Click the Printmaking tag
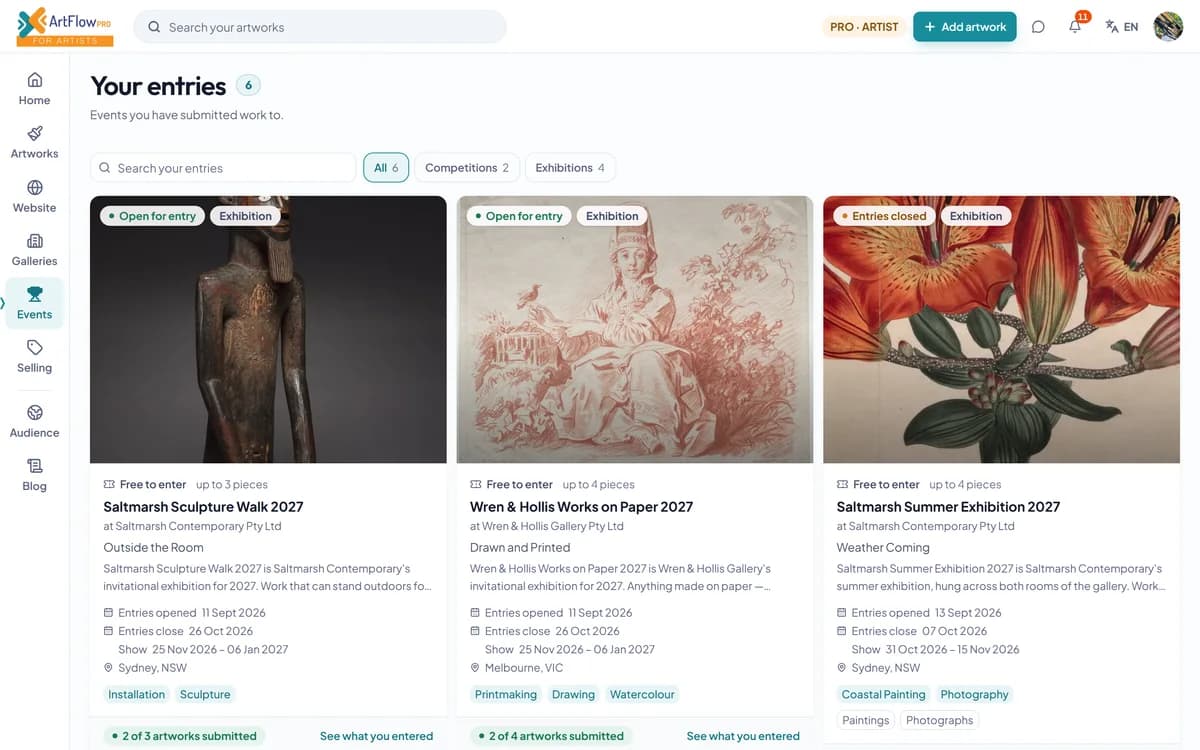The image size is (1200, 750). pyautogui.click(x=506, y=695)
